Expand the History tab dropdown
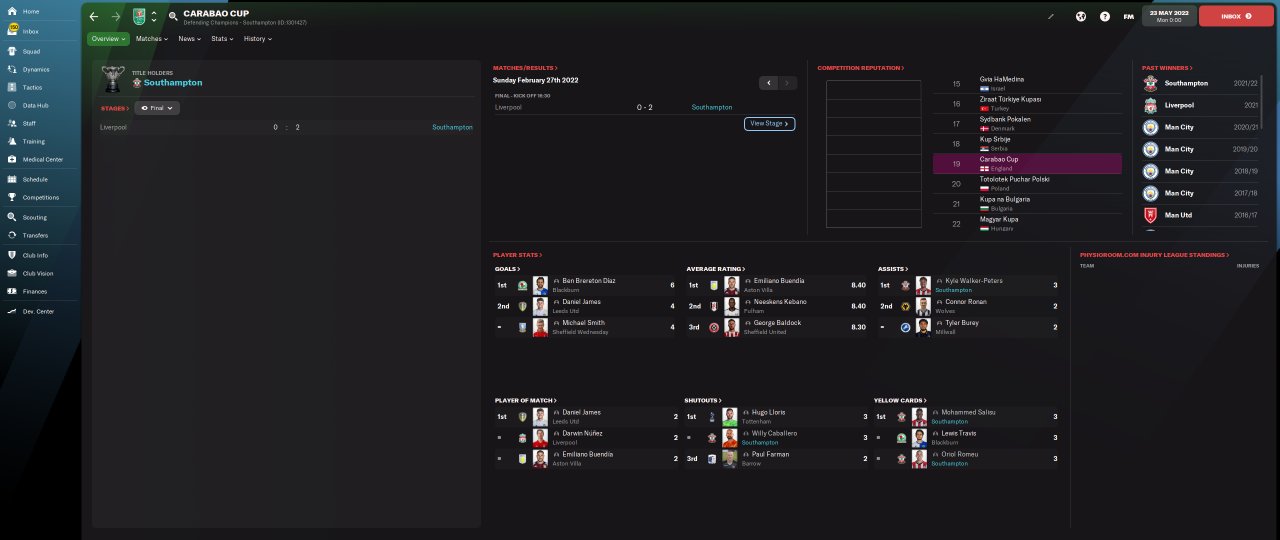 pyautogui.click(x=257, y=39)
